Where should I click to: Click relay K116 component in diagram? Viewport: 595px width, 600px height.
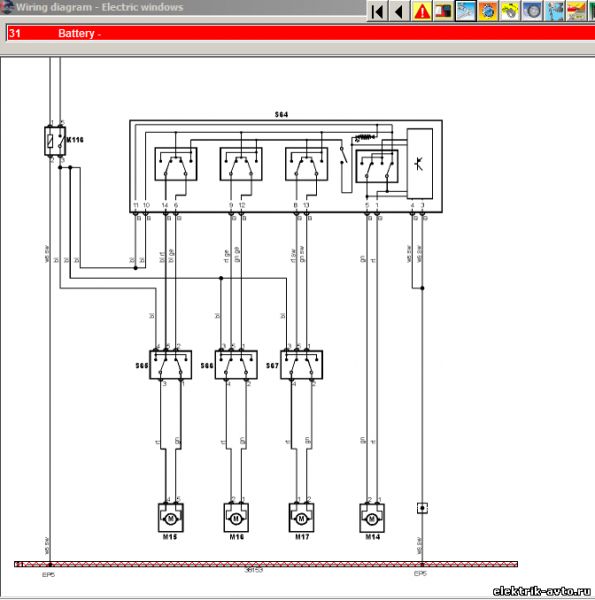55,141
